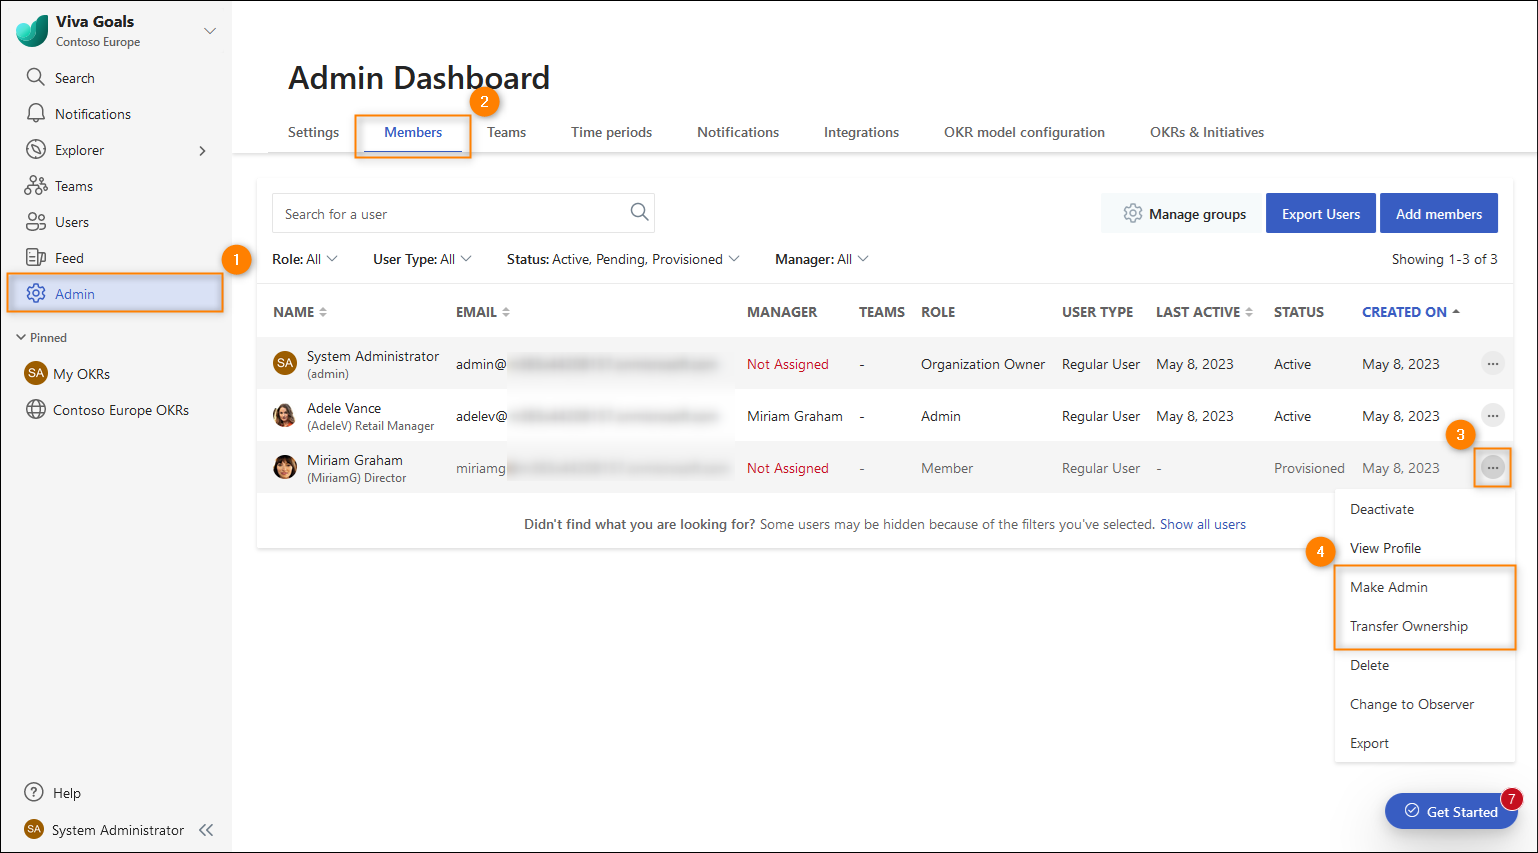
Task: Open more options for Miriam Graham row
Action: coord(1492,467)
